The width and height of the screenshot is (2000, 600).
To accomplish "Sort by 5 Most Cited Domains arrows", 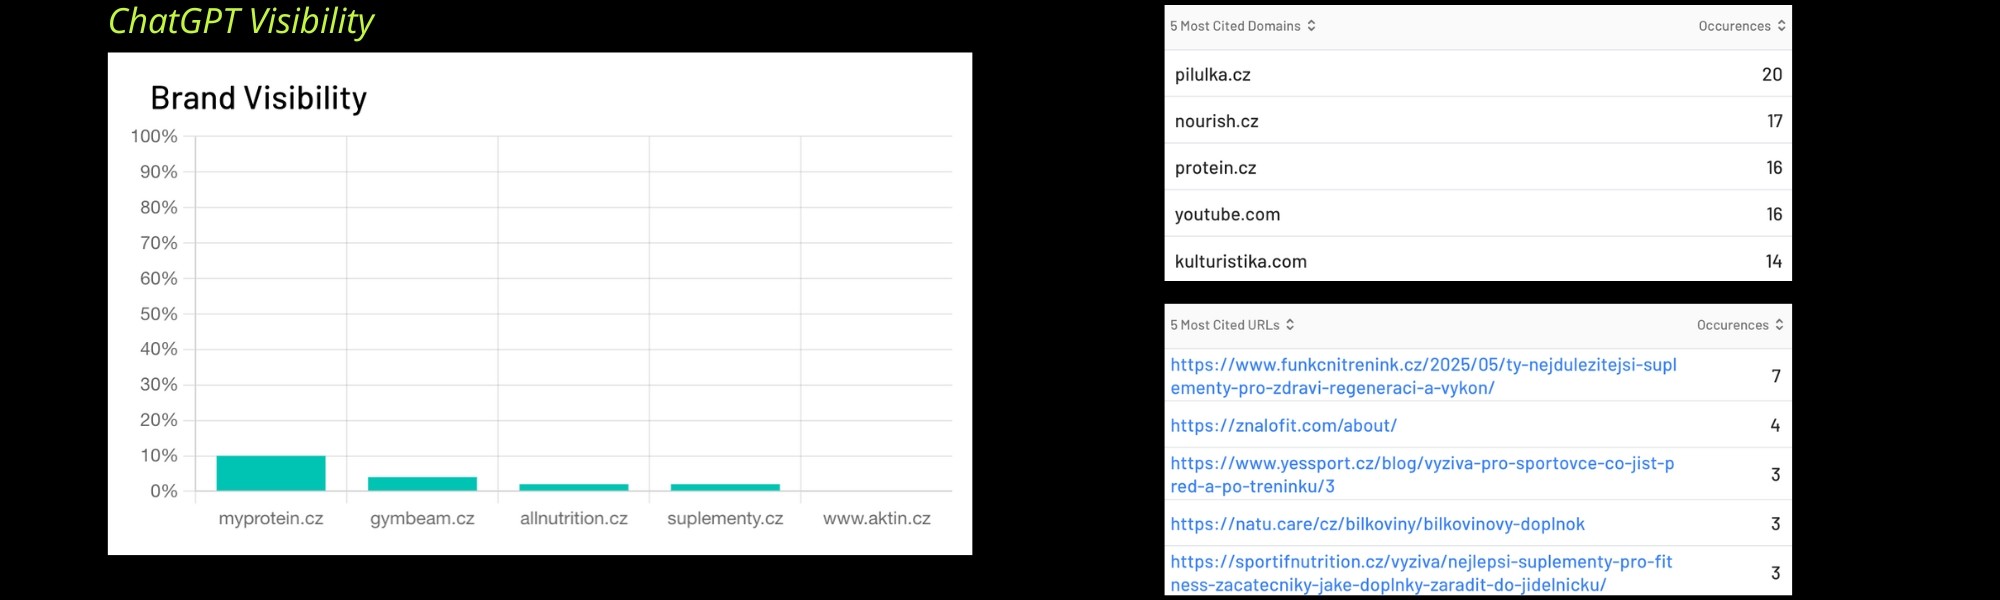I will tap(1311, 26).
